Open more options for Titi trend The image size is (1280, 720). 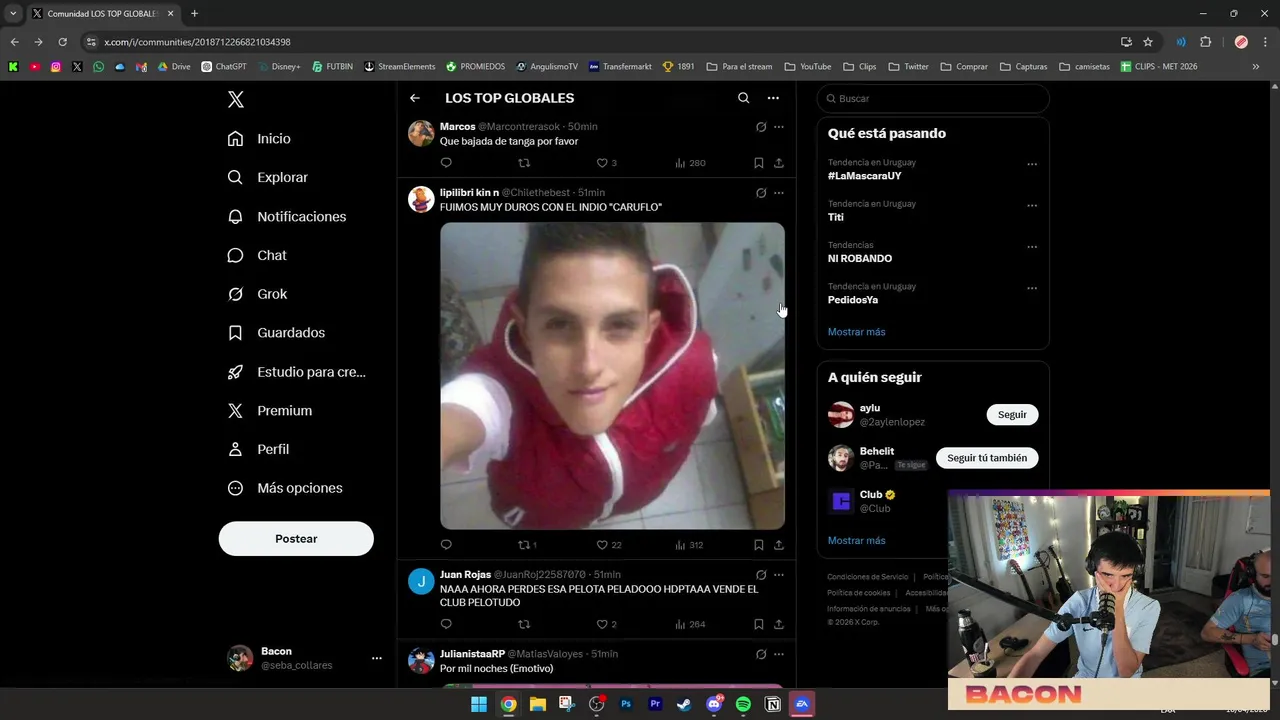click(x=1032, y=206)
